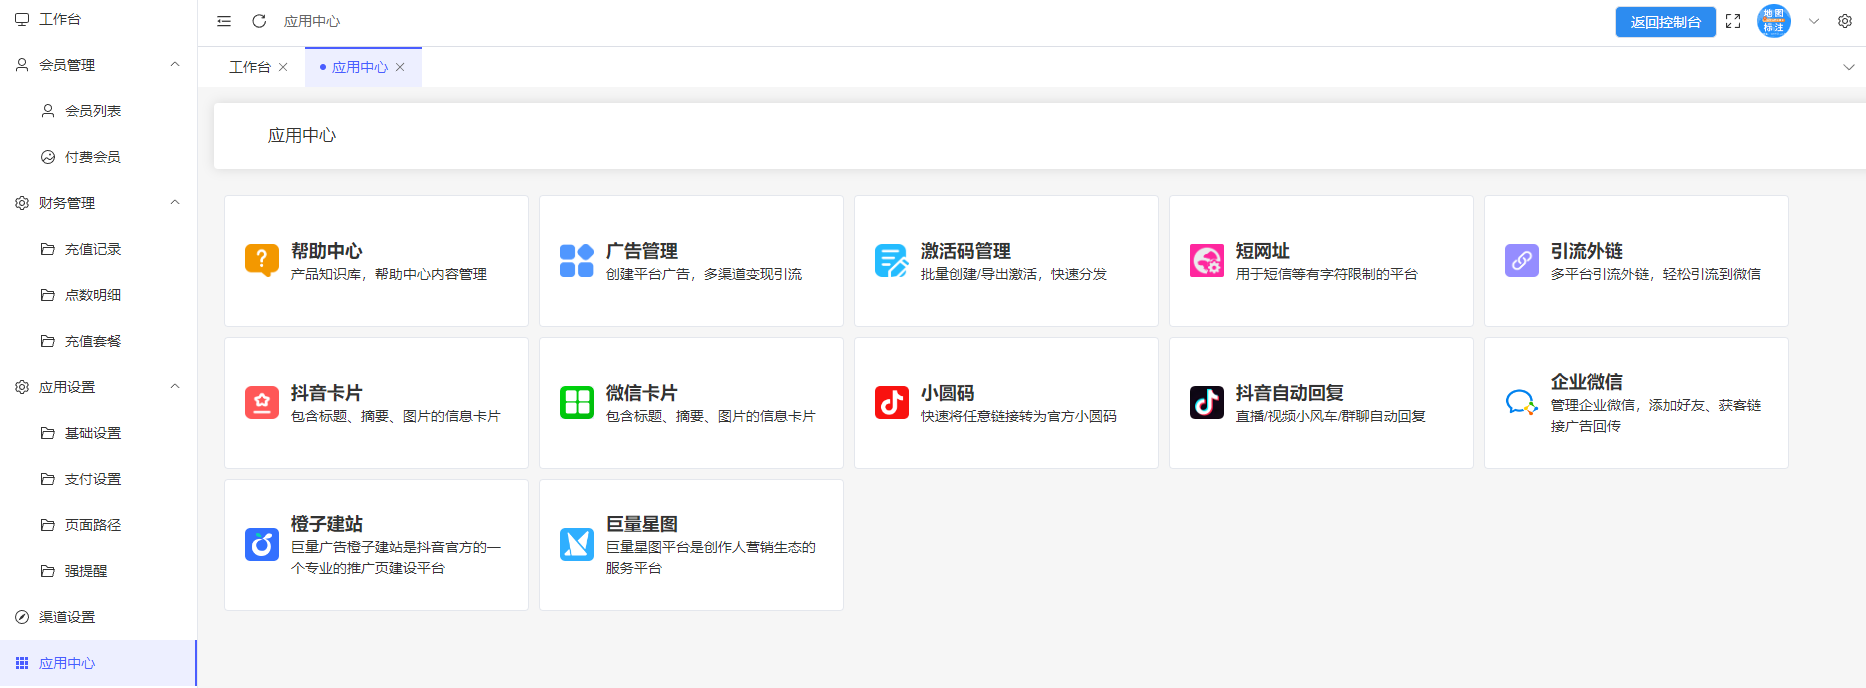
Task: Toggle the sidebar collapse hamburger icon
Action: [x=224, y=21]
